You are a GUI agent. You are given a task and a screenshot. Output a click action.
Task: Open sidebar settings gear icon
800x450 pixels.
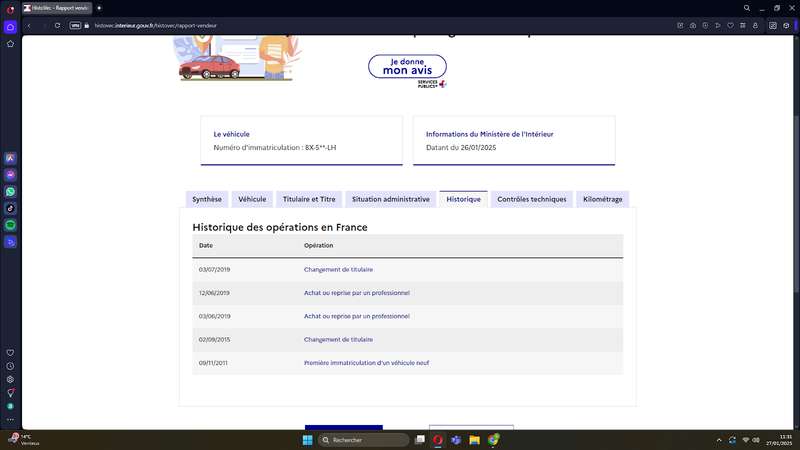pyautogui.click(x=10, y=380)
